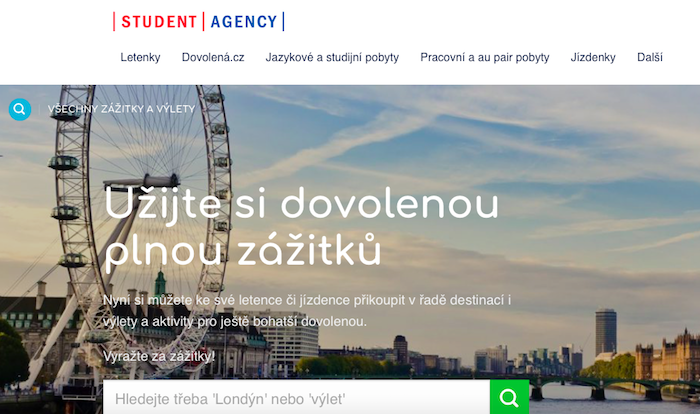Open Všechny zážitky a výlety link

click(x=121, y=109)
